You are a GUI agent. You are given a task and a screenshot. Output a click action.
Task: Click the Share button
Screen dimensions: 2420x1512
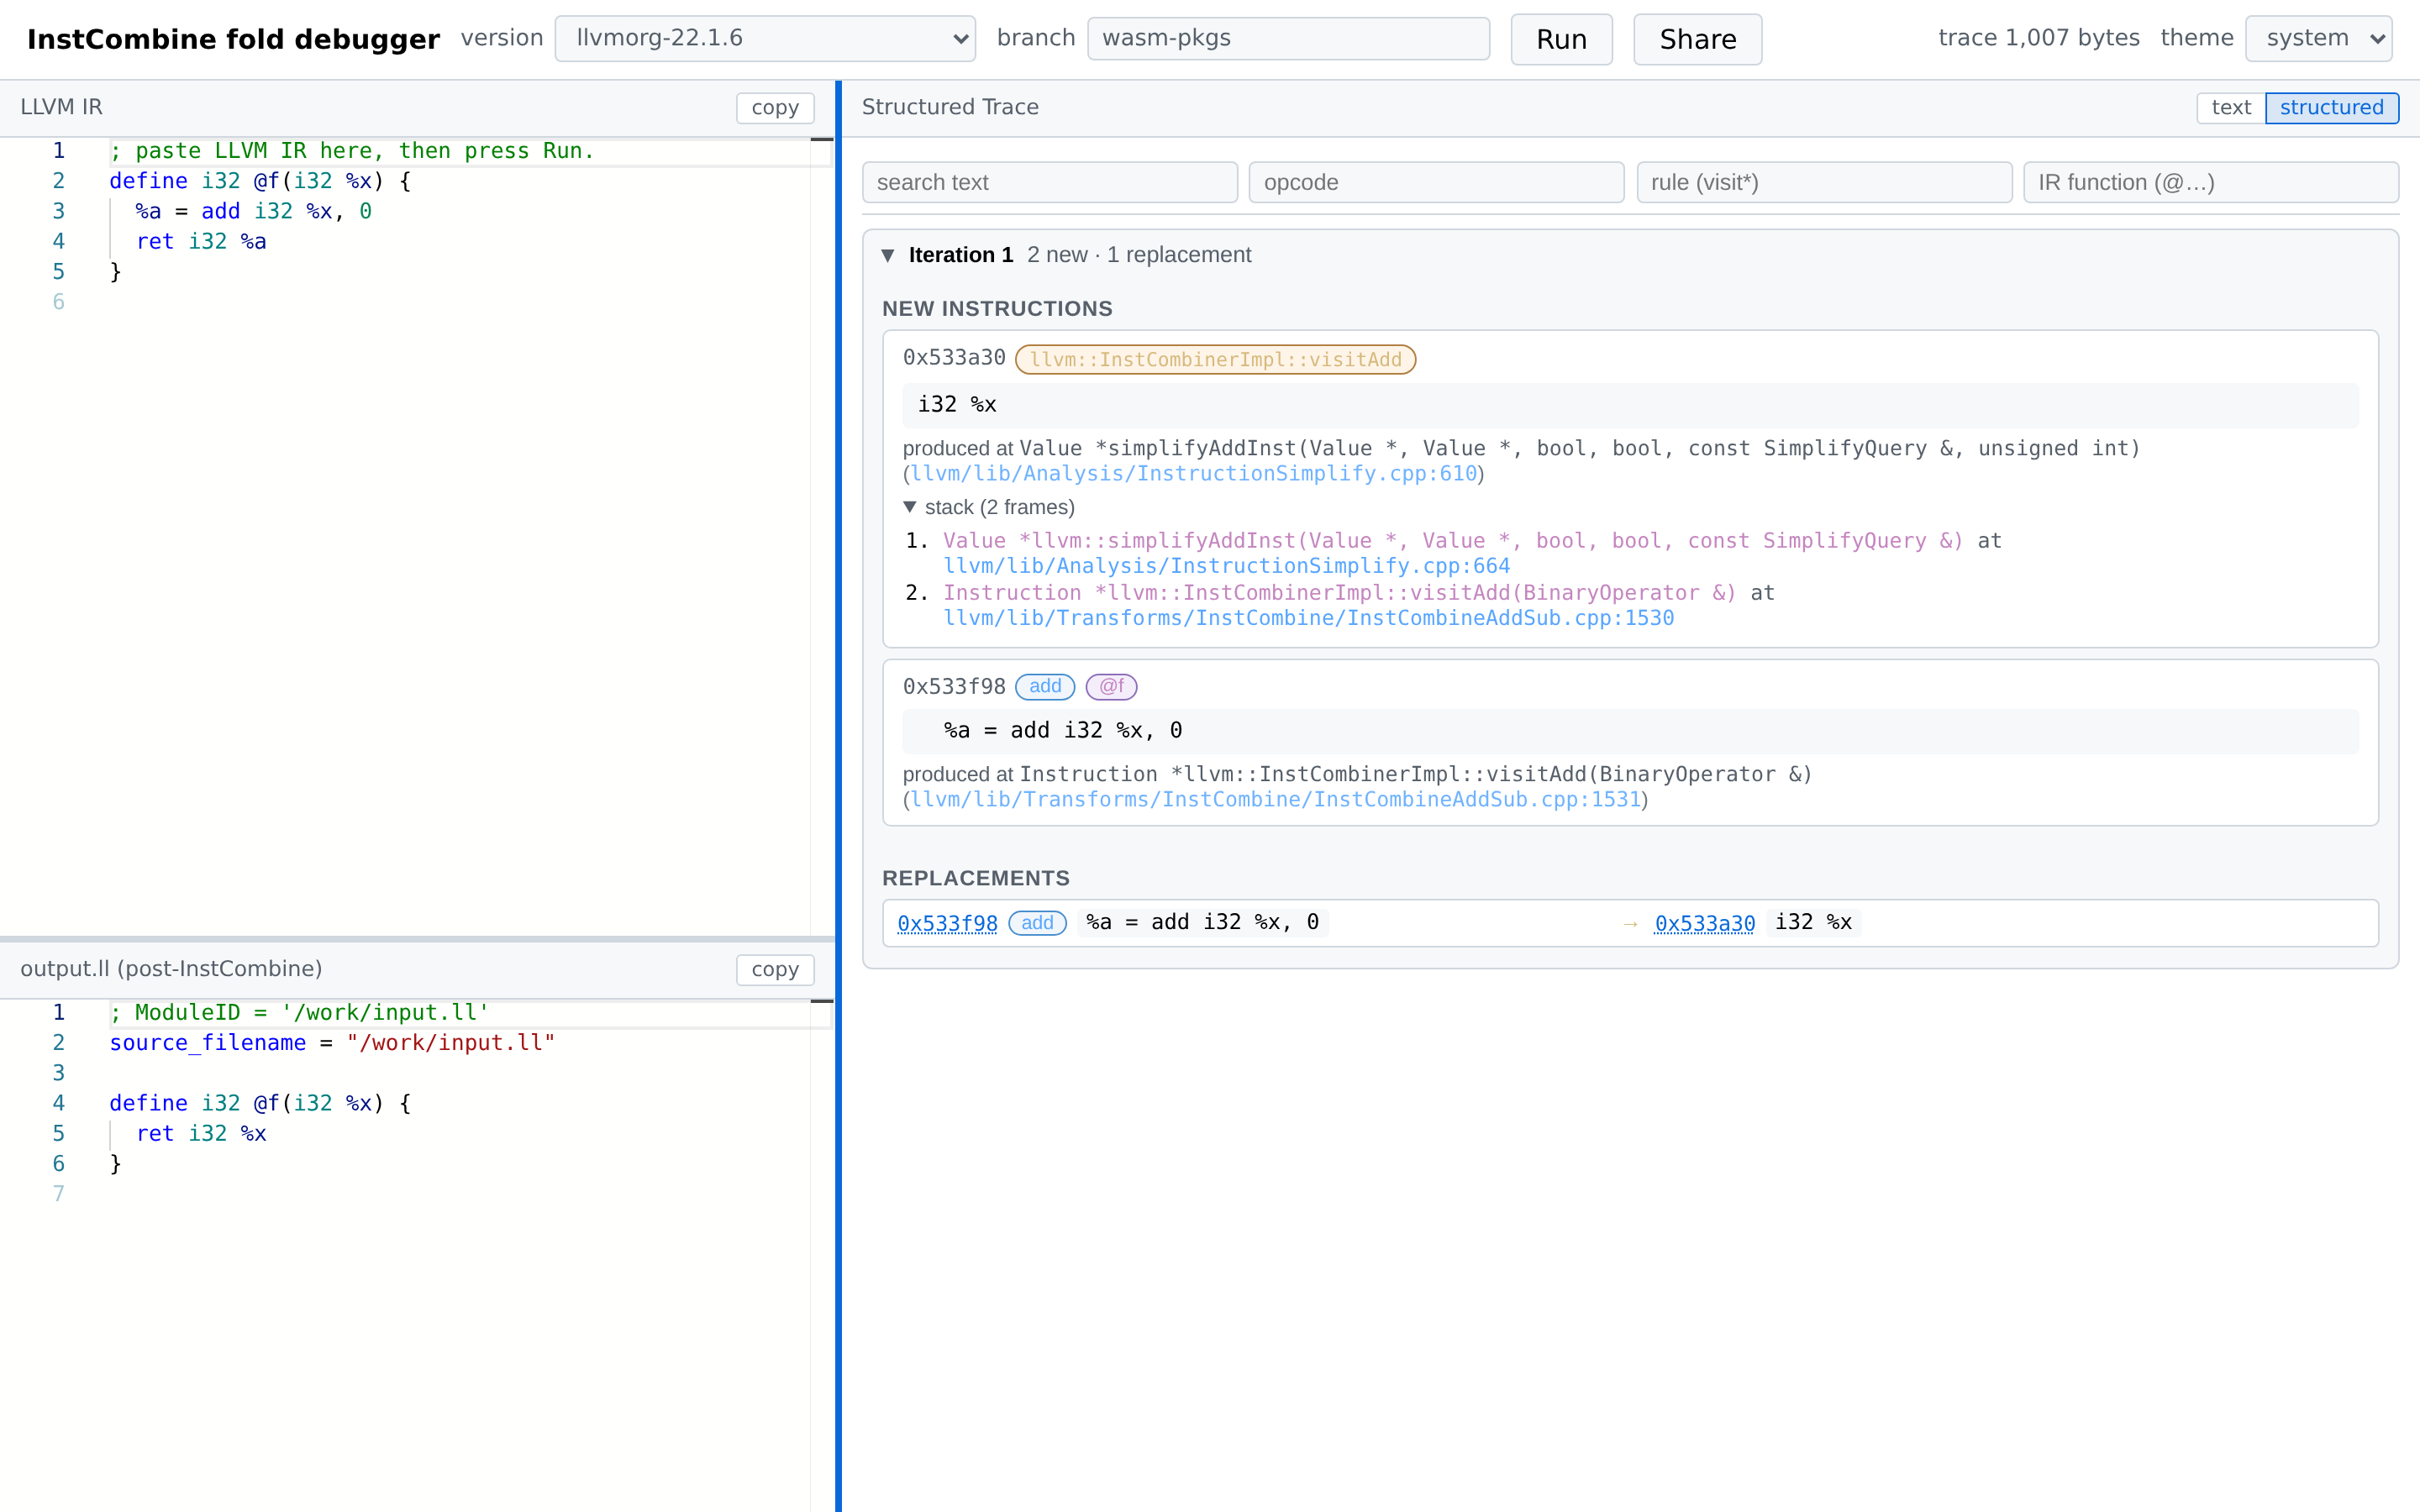1697,40
